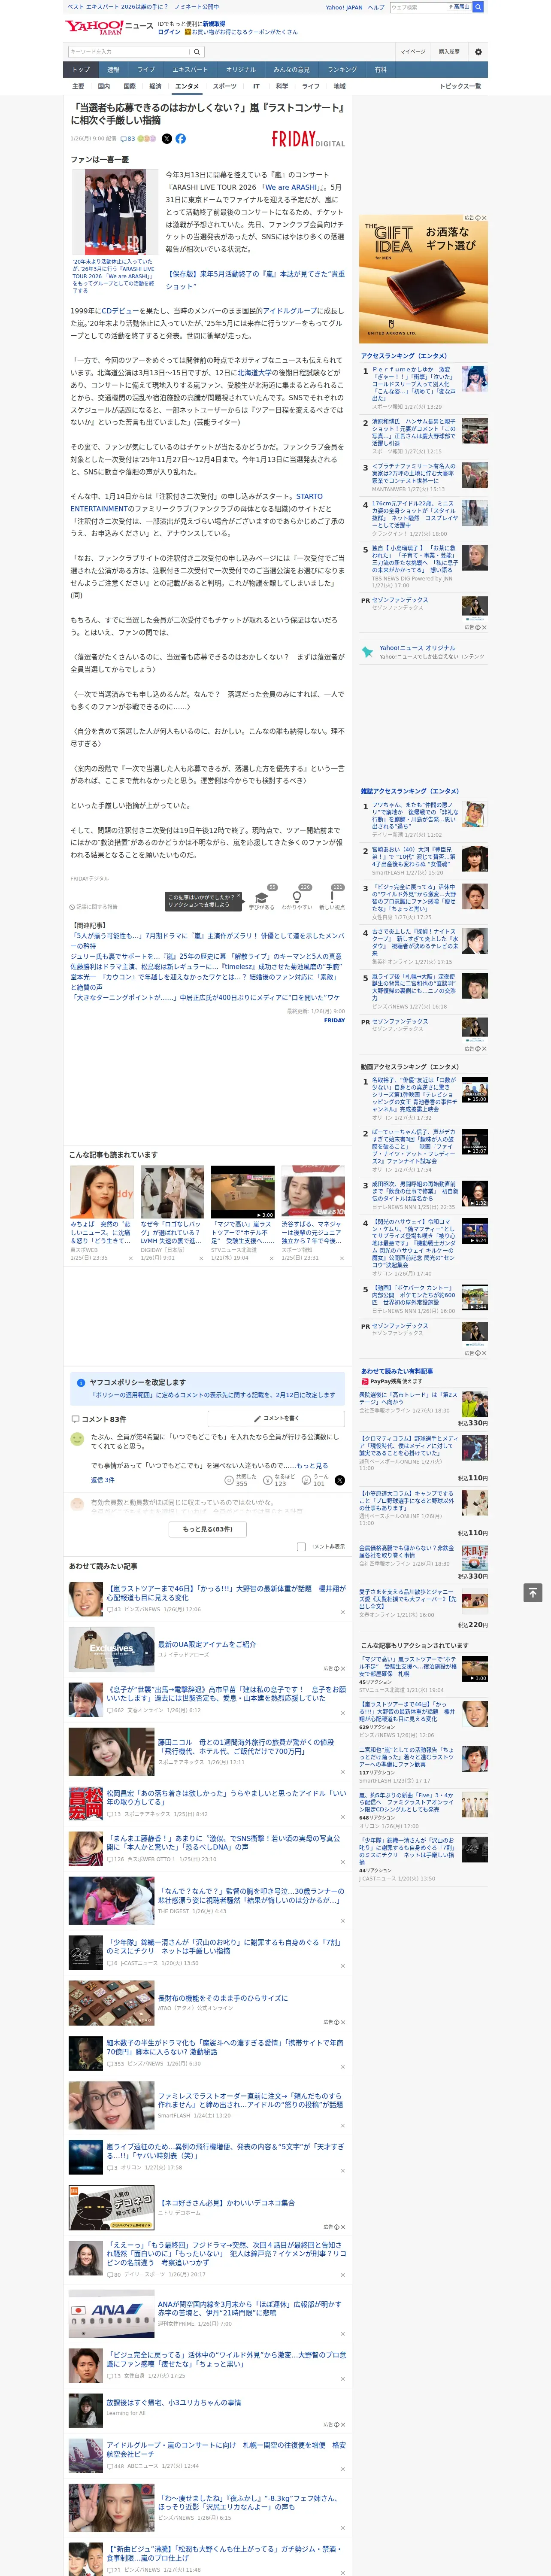Dismiss the みちょぱ recommended article card
This screenshot has height=2576, width=551.
131,1258
